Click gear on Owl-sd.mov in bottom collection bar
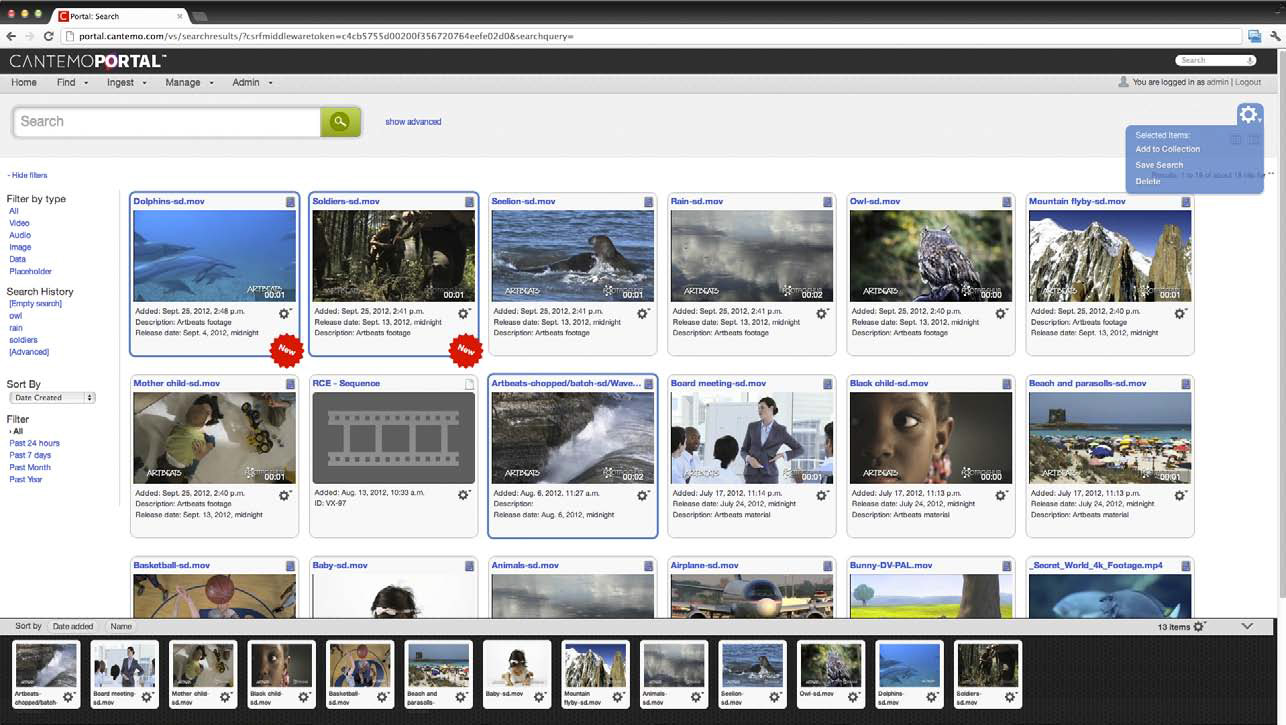 [x=854, y=697]
